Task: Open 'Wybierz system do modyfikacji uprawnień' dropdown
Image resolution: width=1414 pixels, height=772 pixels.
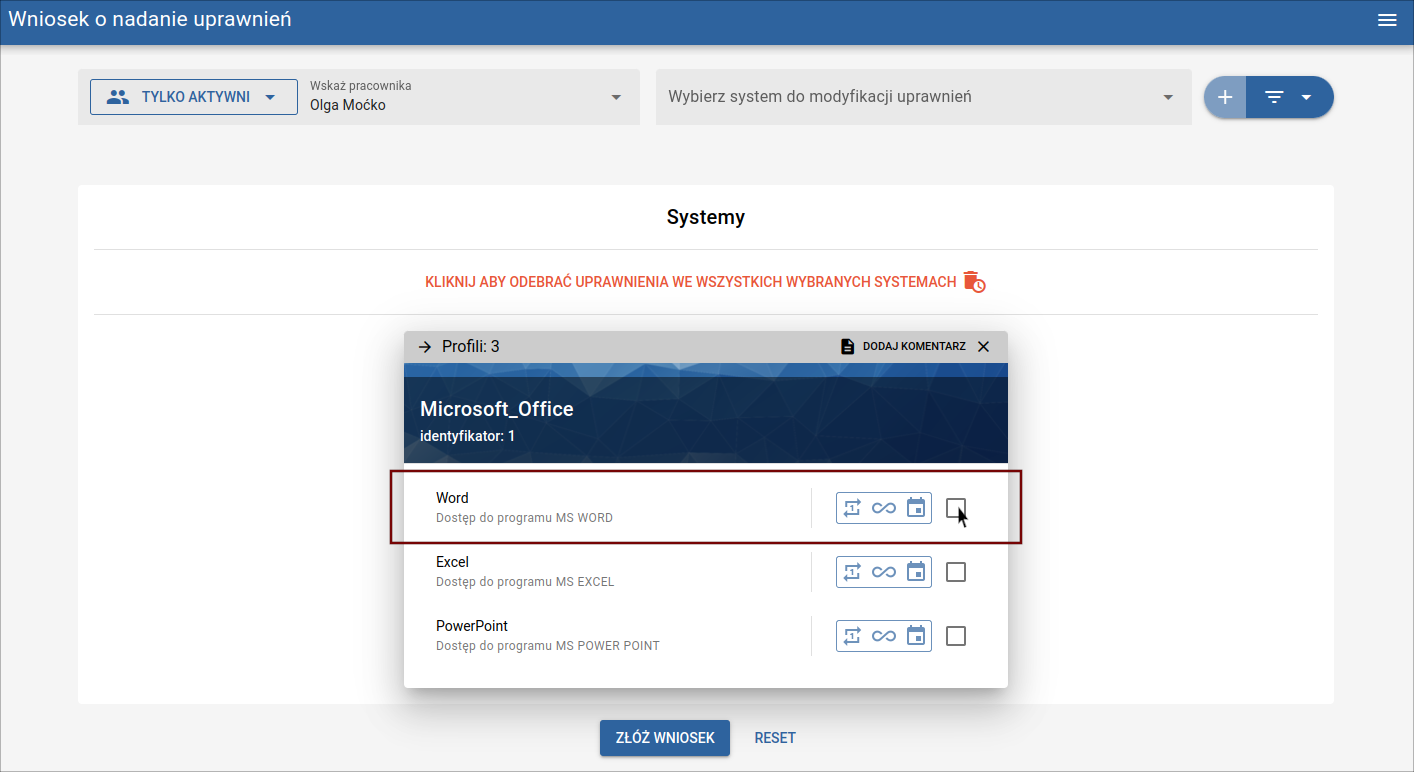Action: click(x=924, y=97)
